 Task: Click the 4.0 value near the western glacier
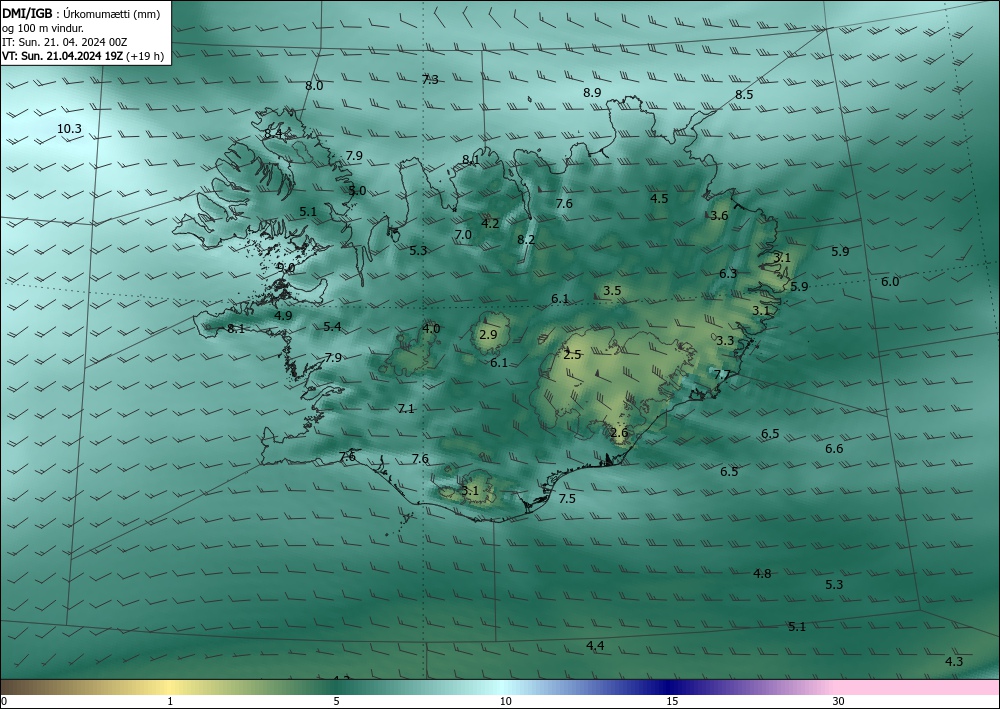pos(431,329)
